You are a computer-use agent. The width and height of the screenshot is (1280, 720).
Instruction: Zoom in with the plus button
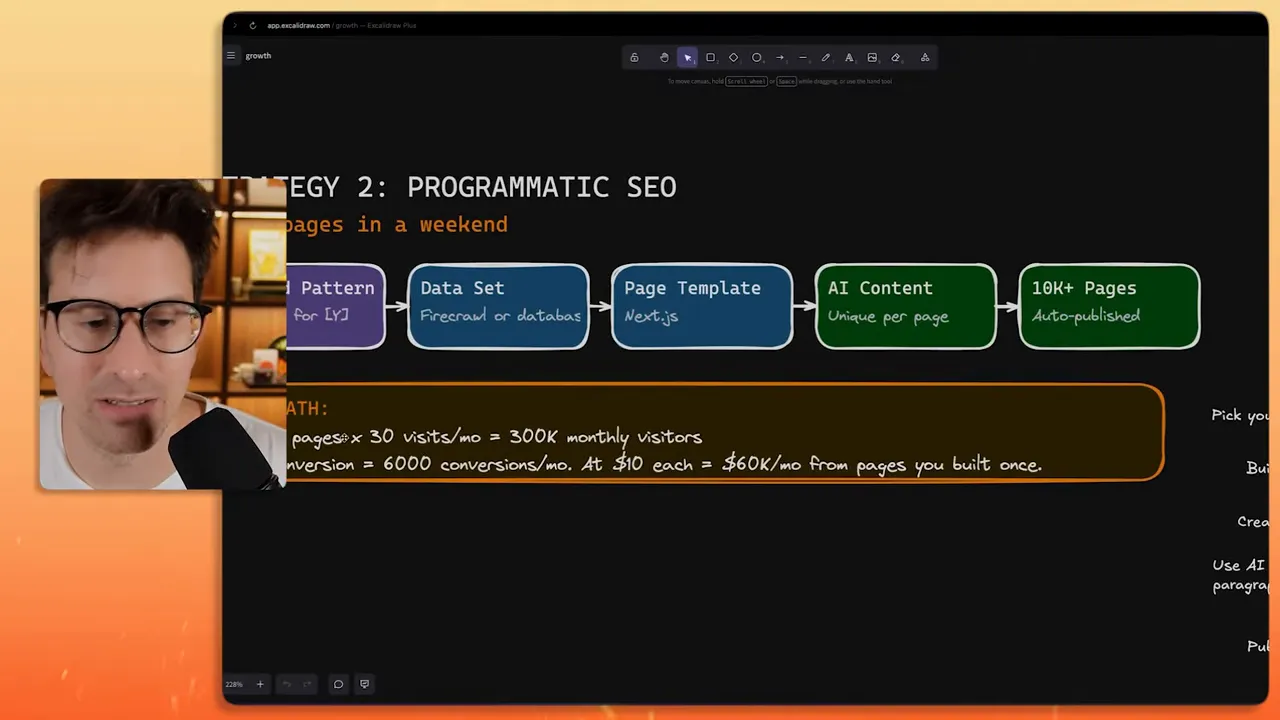click(x=260, y=684)
